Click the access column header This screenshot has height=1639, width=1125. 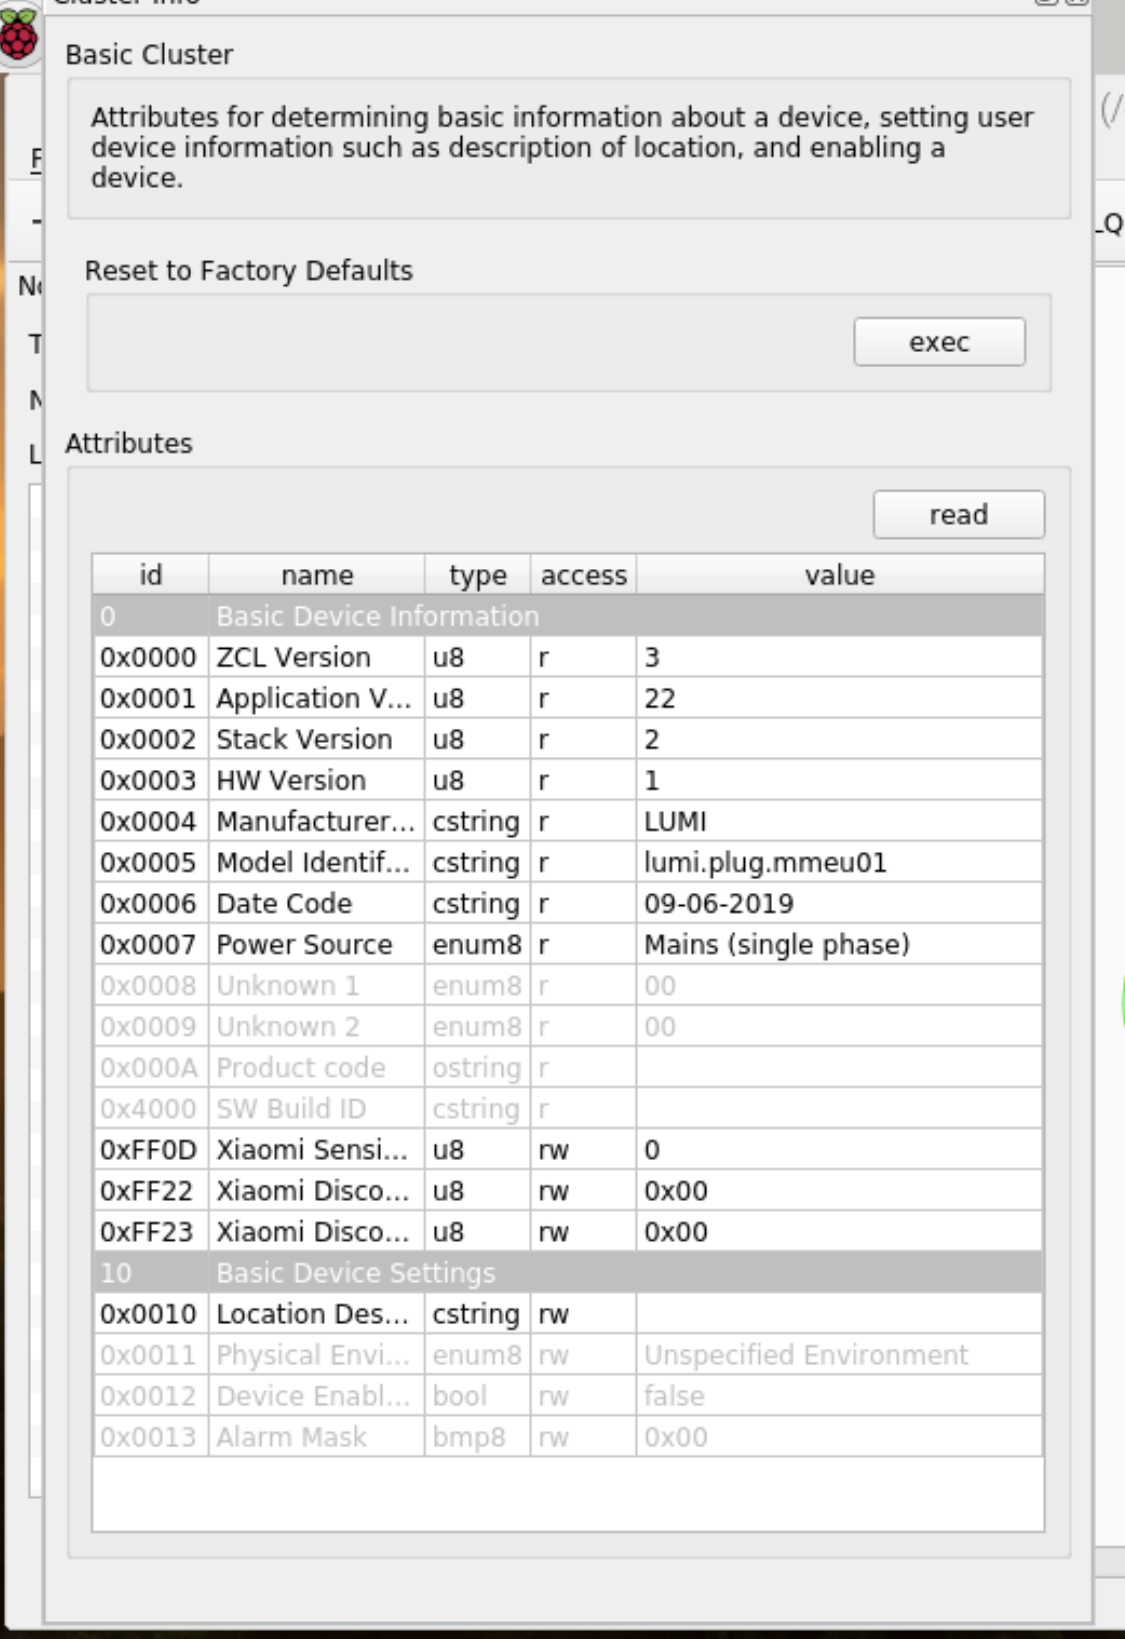point(583,575)
